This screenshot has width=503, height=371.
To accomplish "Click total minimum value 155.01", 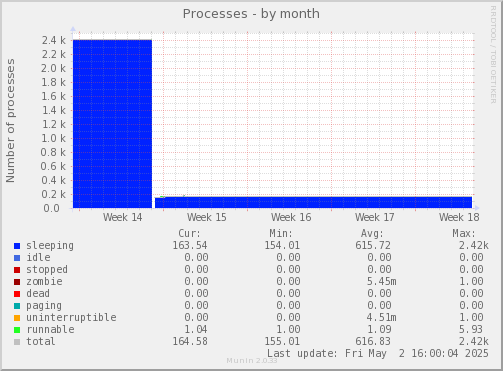I will [x=282, y=341].
